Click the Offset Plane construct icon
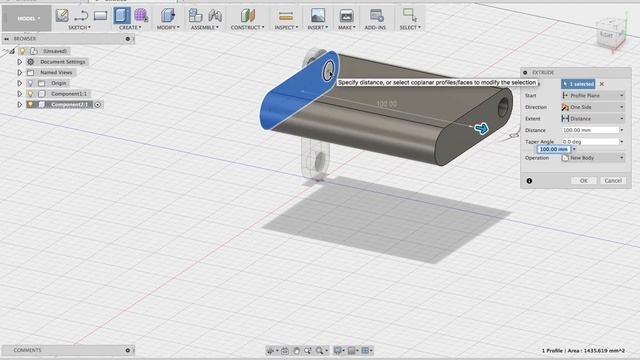The image size is (640, 360). tap(247, 16)
